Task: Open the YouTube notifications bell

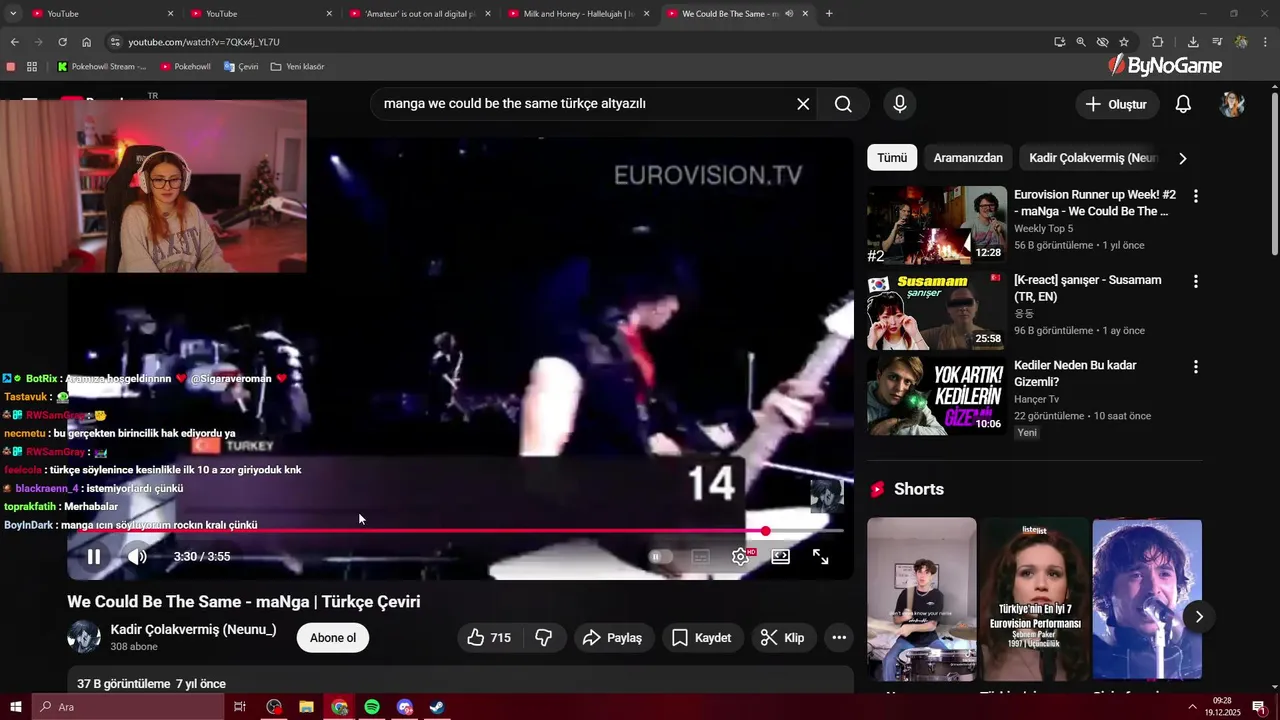Action: pos(1183,104)
